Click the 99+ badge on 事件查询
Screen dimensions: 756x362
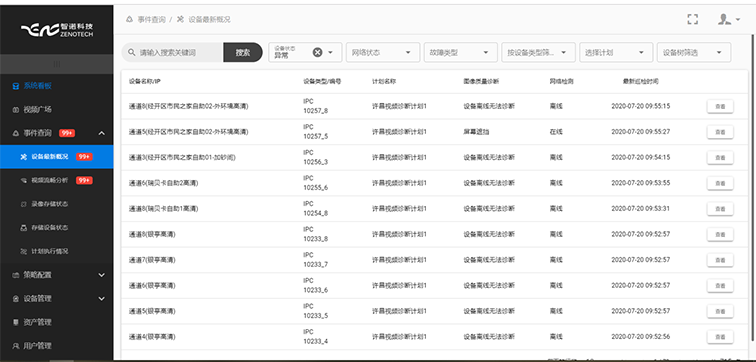coord(67,133)
